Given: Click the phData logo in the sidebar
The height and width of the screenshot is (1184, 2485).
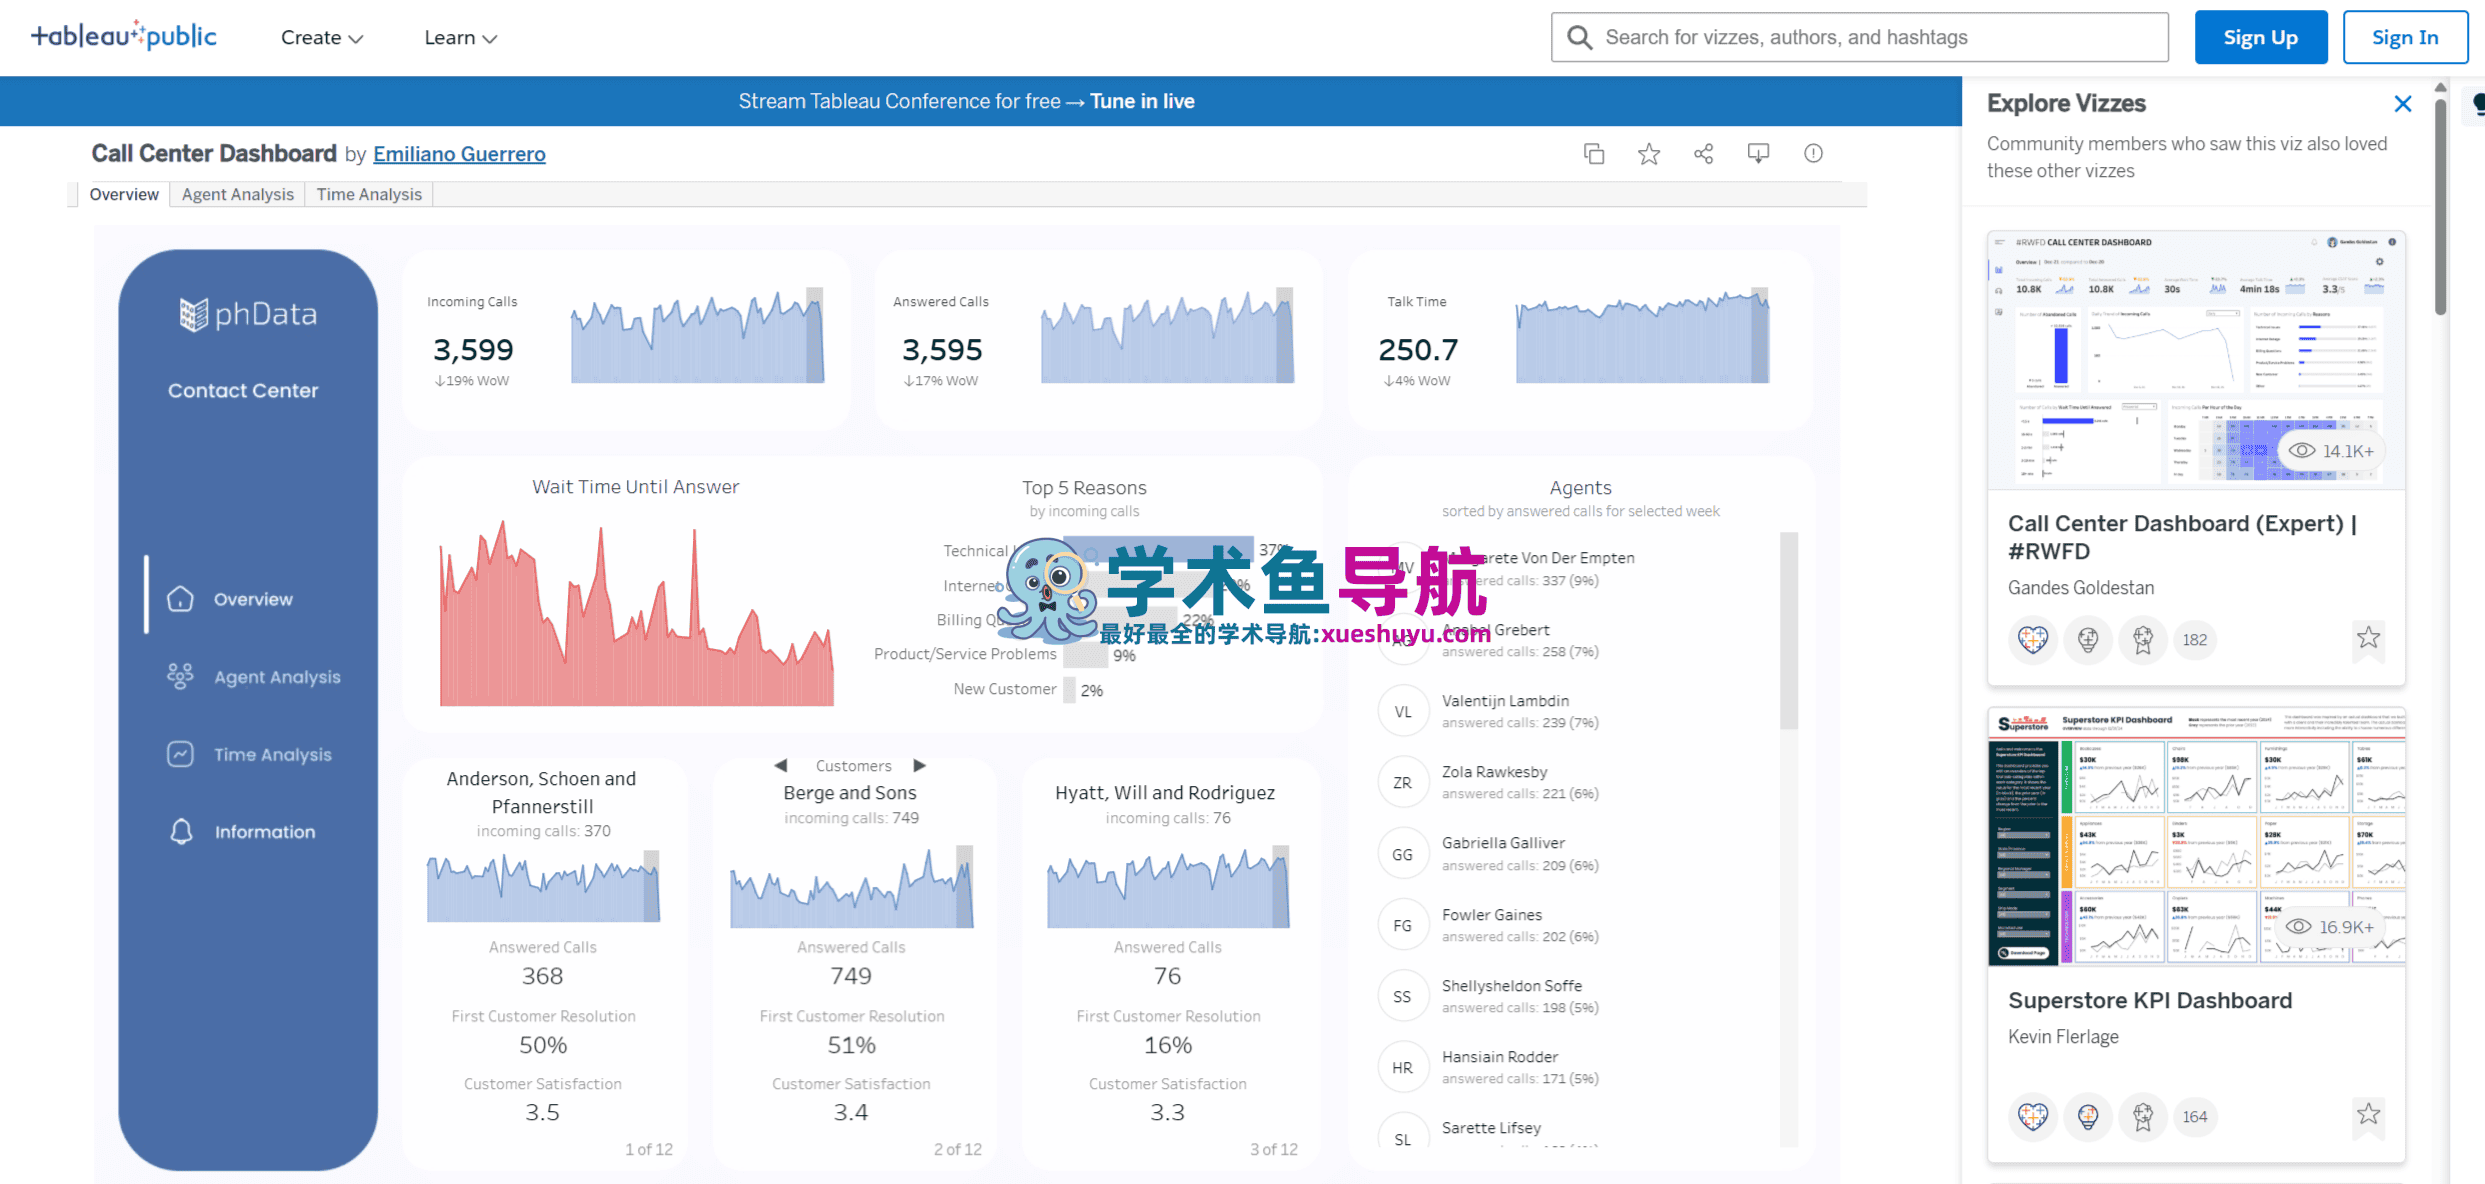Looking at the screenshot, I should click(x=248, y=314).
